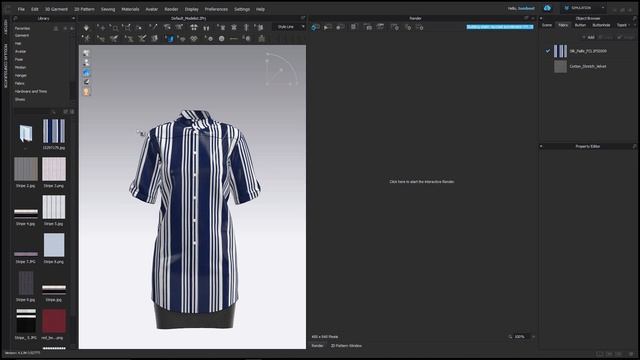Screen dimensions: 640x360
Task: Switch to the Button tab in Object Browser
Action: [x=580, y=25]
